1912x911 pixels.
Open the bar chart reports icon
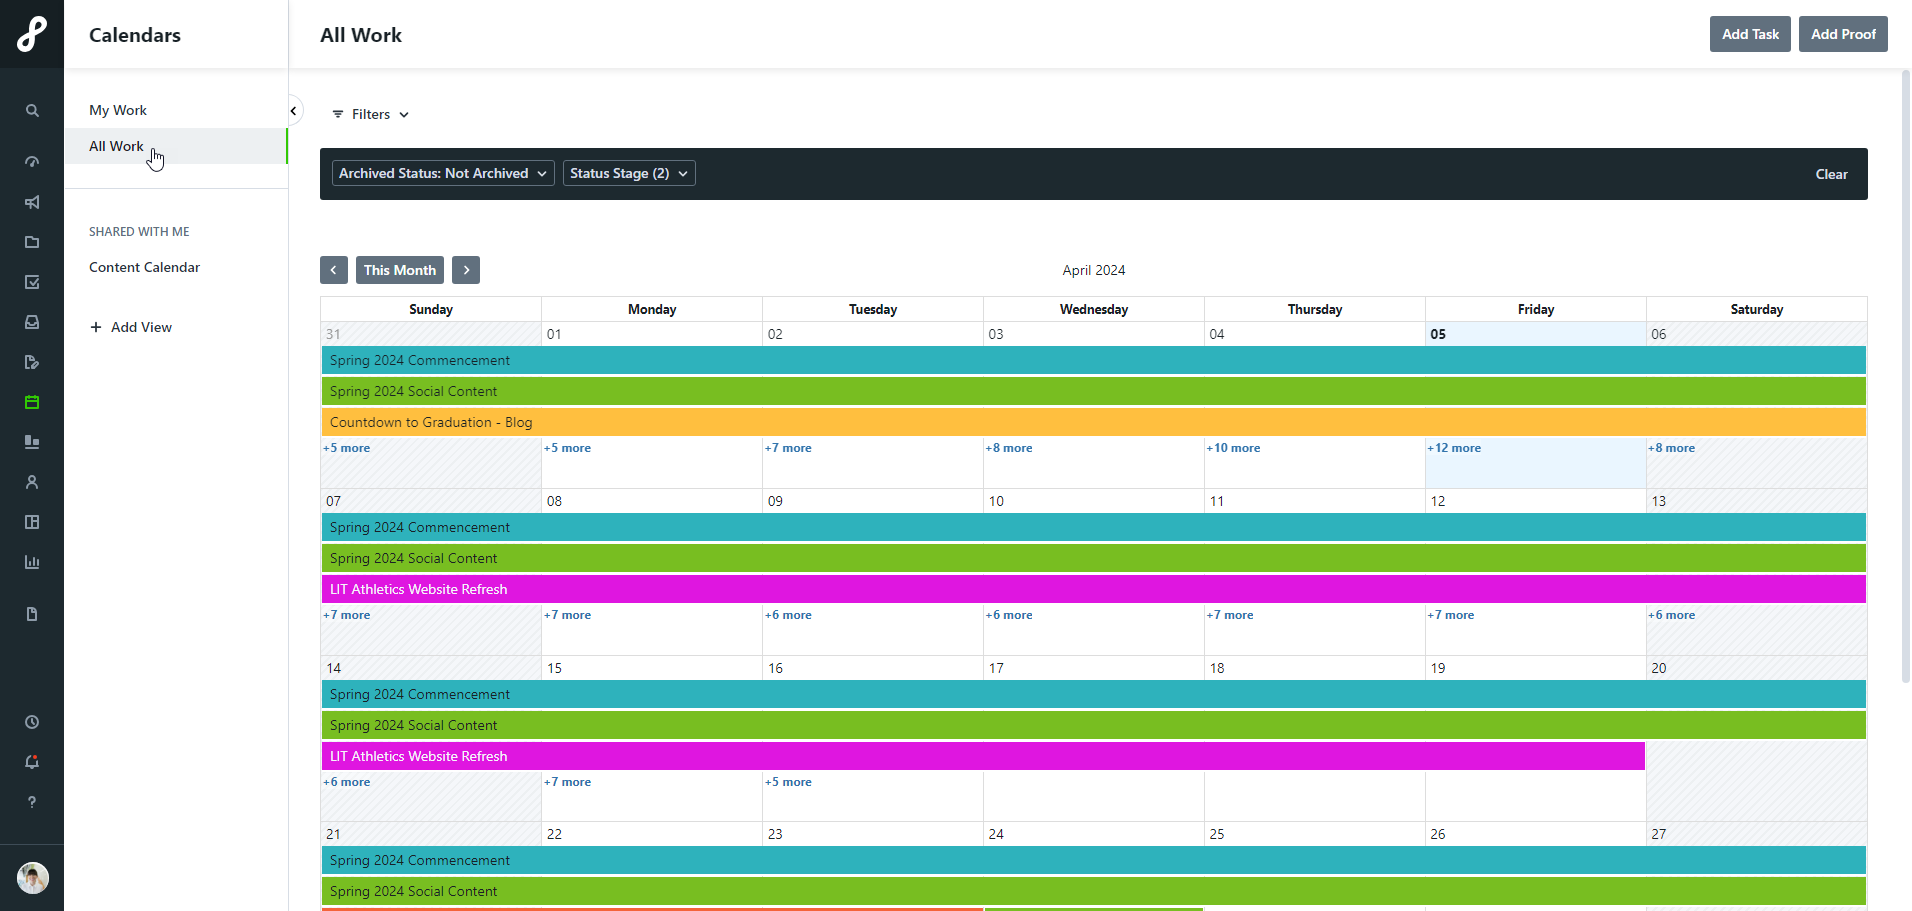pyautogui.click(x=32, y=562)
